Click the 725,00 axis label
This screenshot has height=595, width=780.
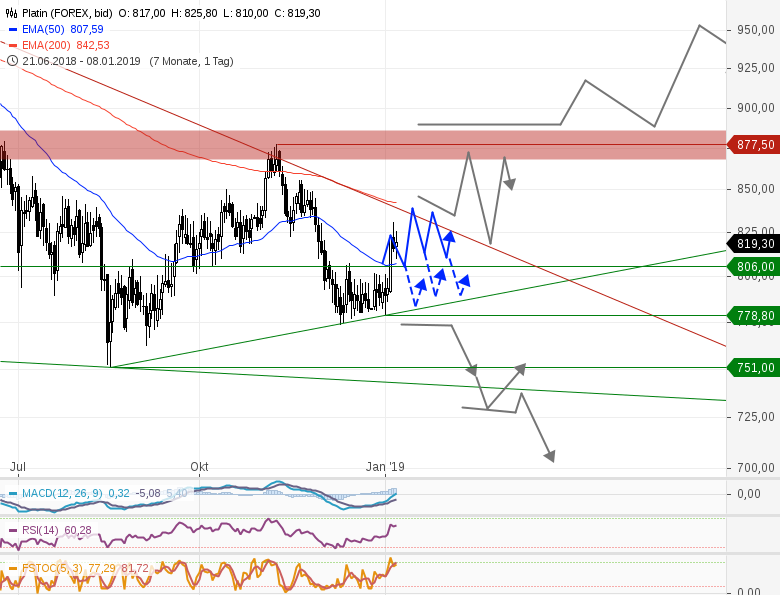click(756, 417)
